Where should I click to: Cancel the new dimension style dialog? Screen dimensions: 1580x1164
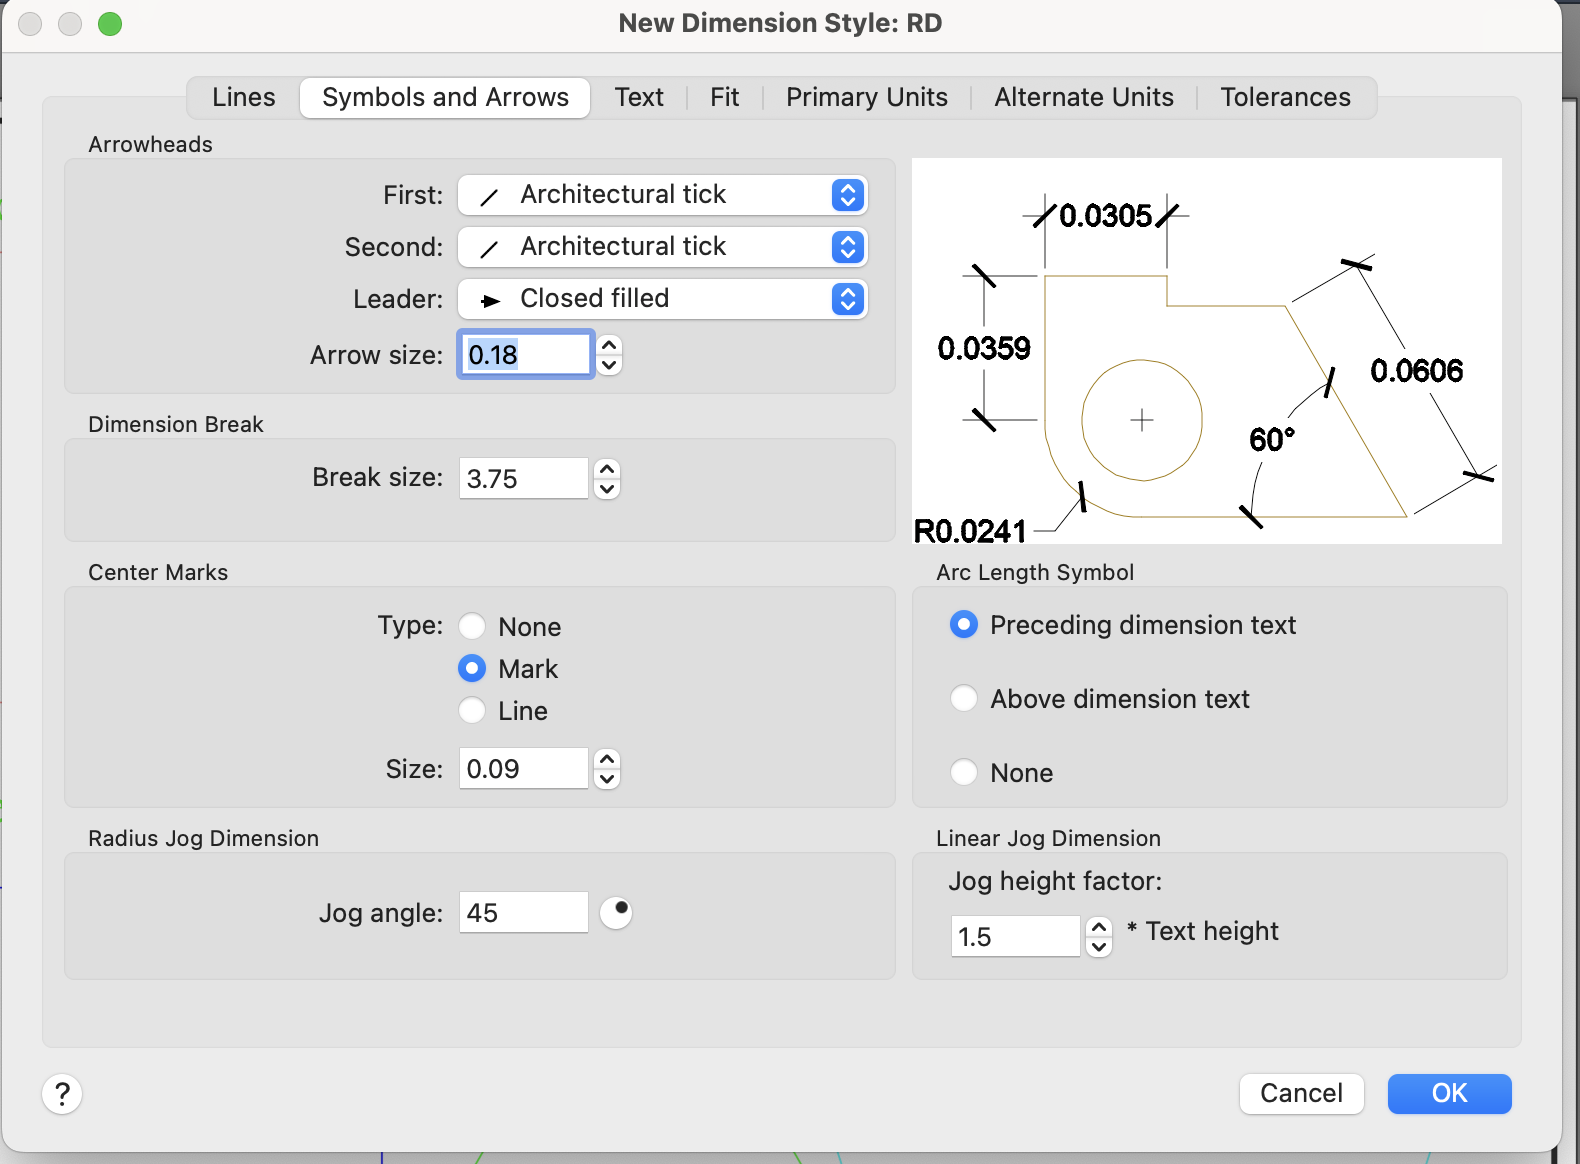(x=1301, y=1093)
